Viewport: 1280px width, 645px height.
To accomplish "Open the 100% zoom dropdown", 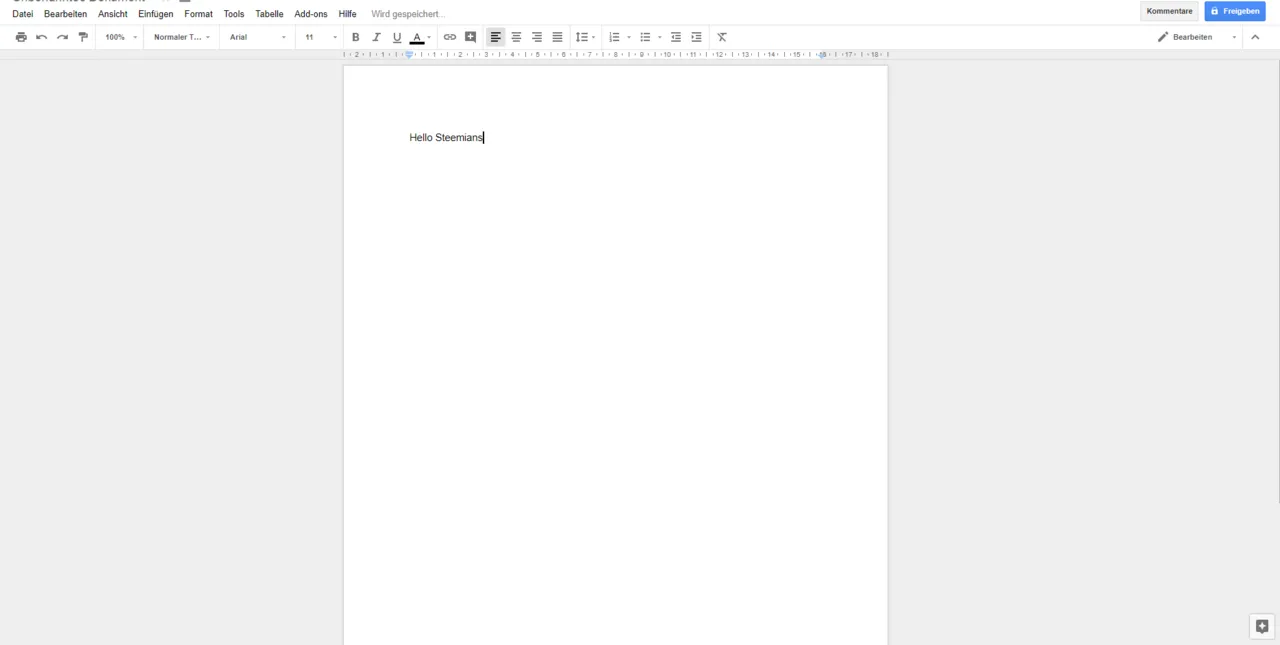I will (x=121, y=37).
